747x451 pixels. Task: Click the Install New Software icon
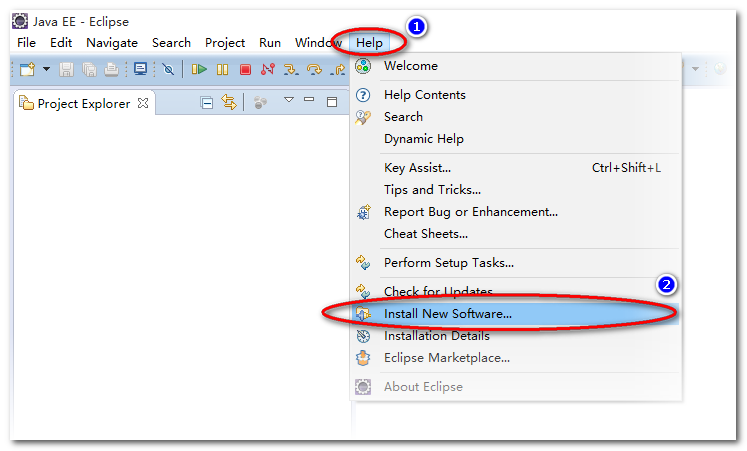click(x=363, y=313)
